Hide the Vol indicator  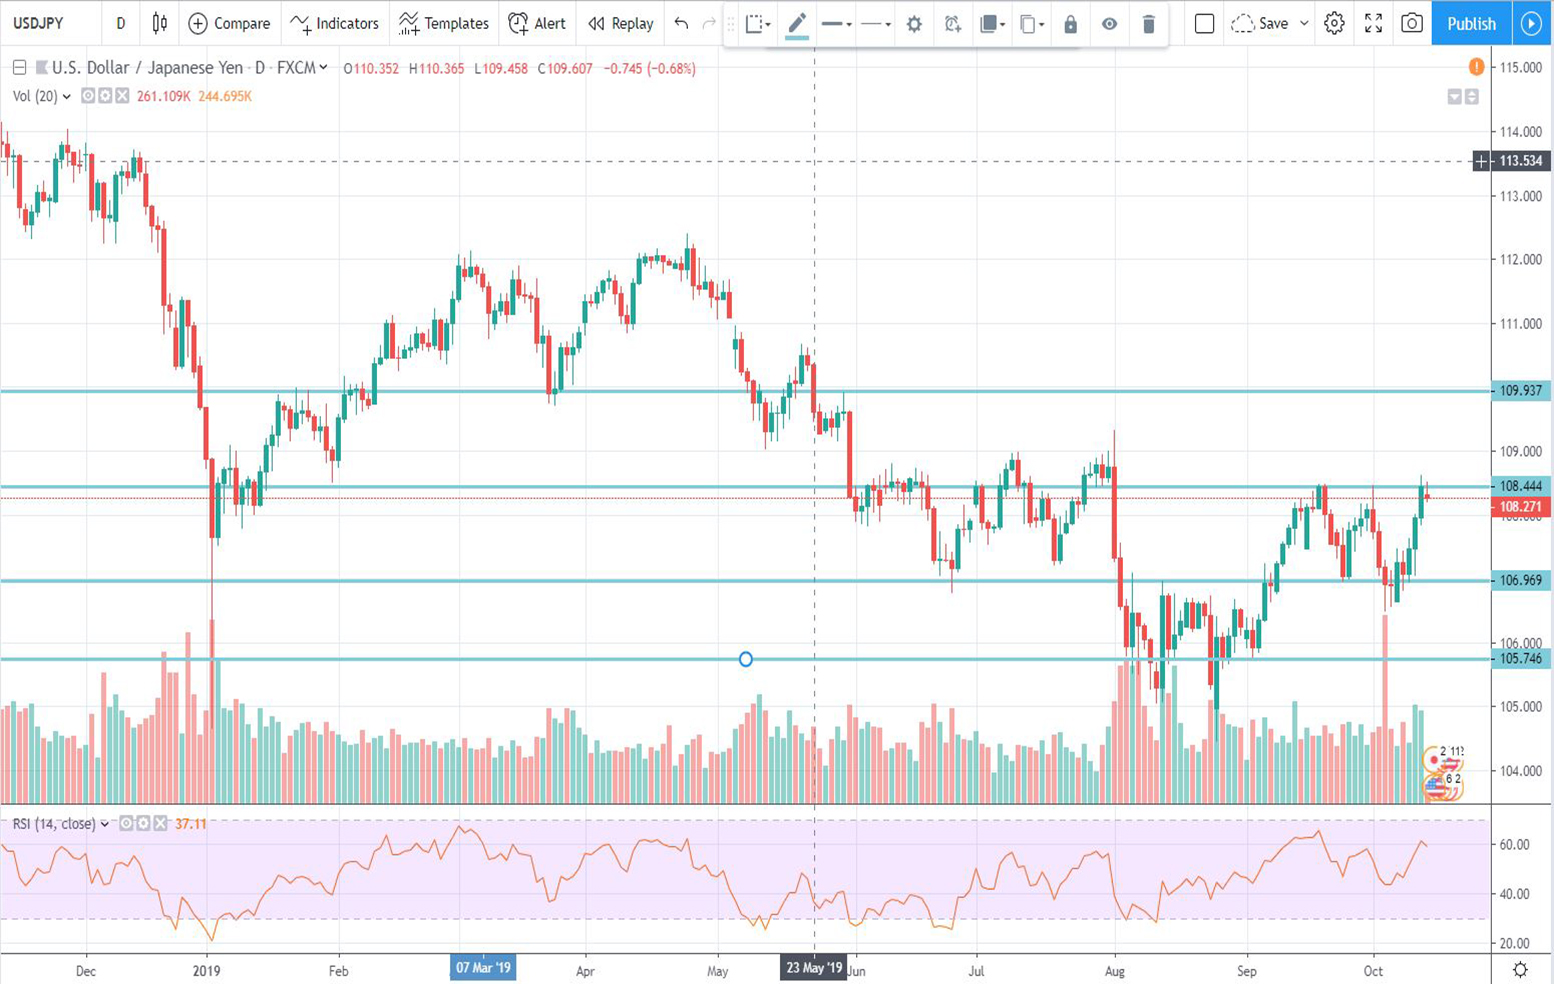click(x=87, y=96)
